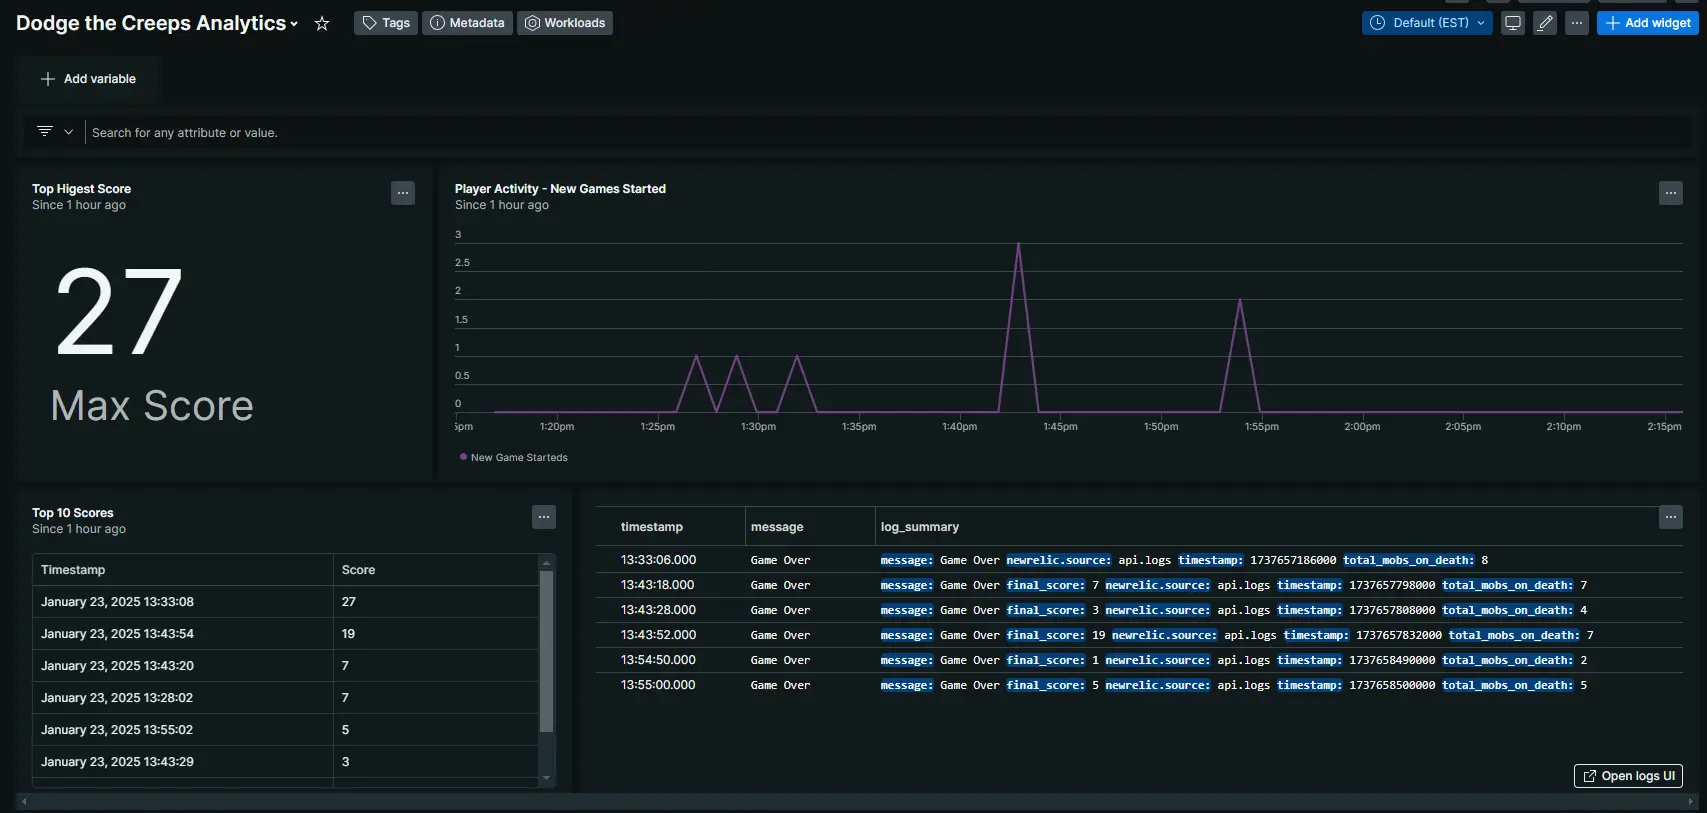Open the logs table widget ellipsis menu
This screenshot has width=1707, height=813.
[x=1671, y=517]
